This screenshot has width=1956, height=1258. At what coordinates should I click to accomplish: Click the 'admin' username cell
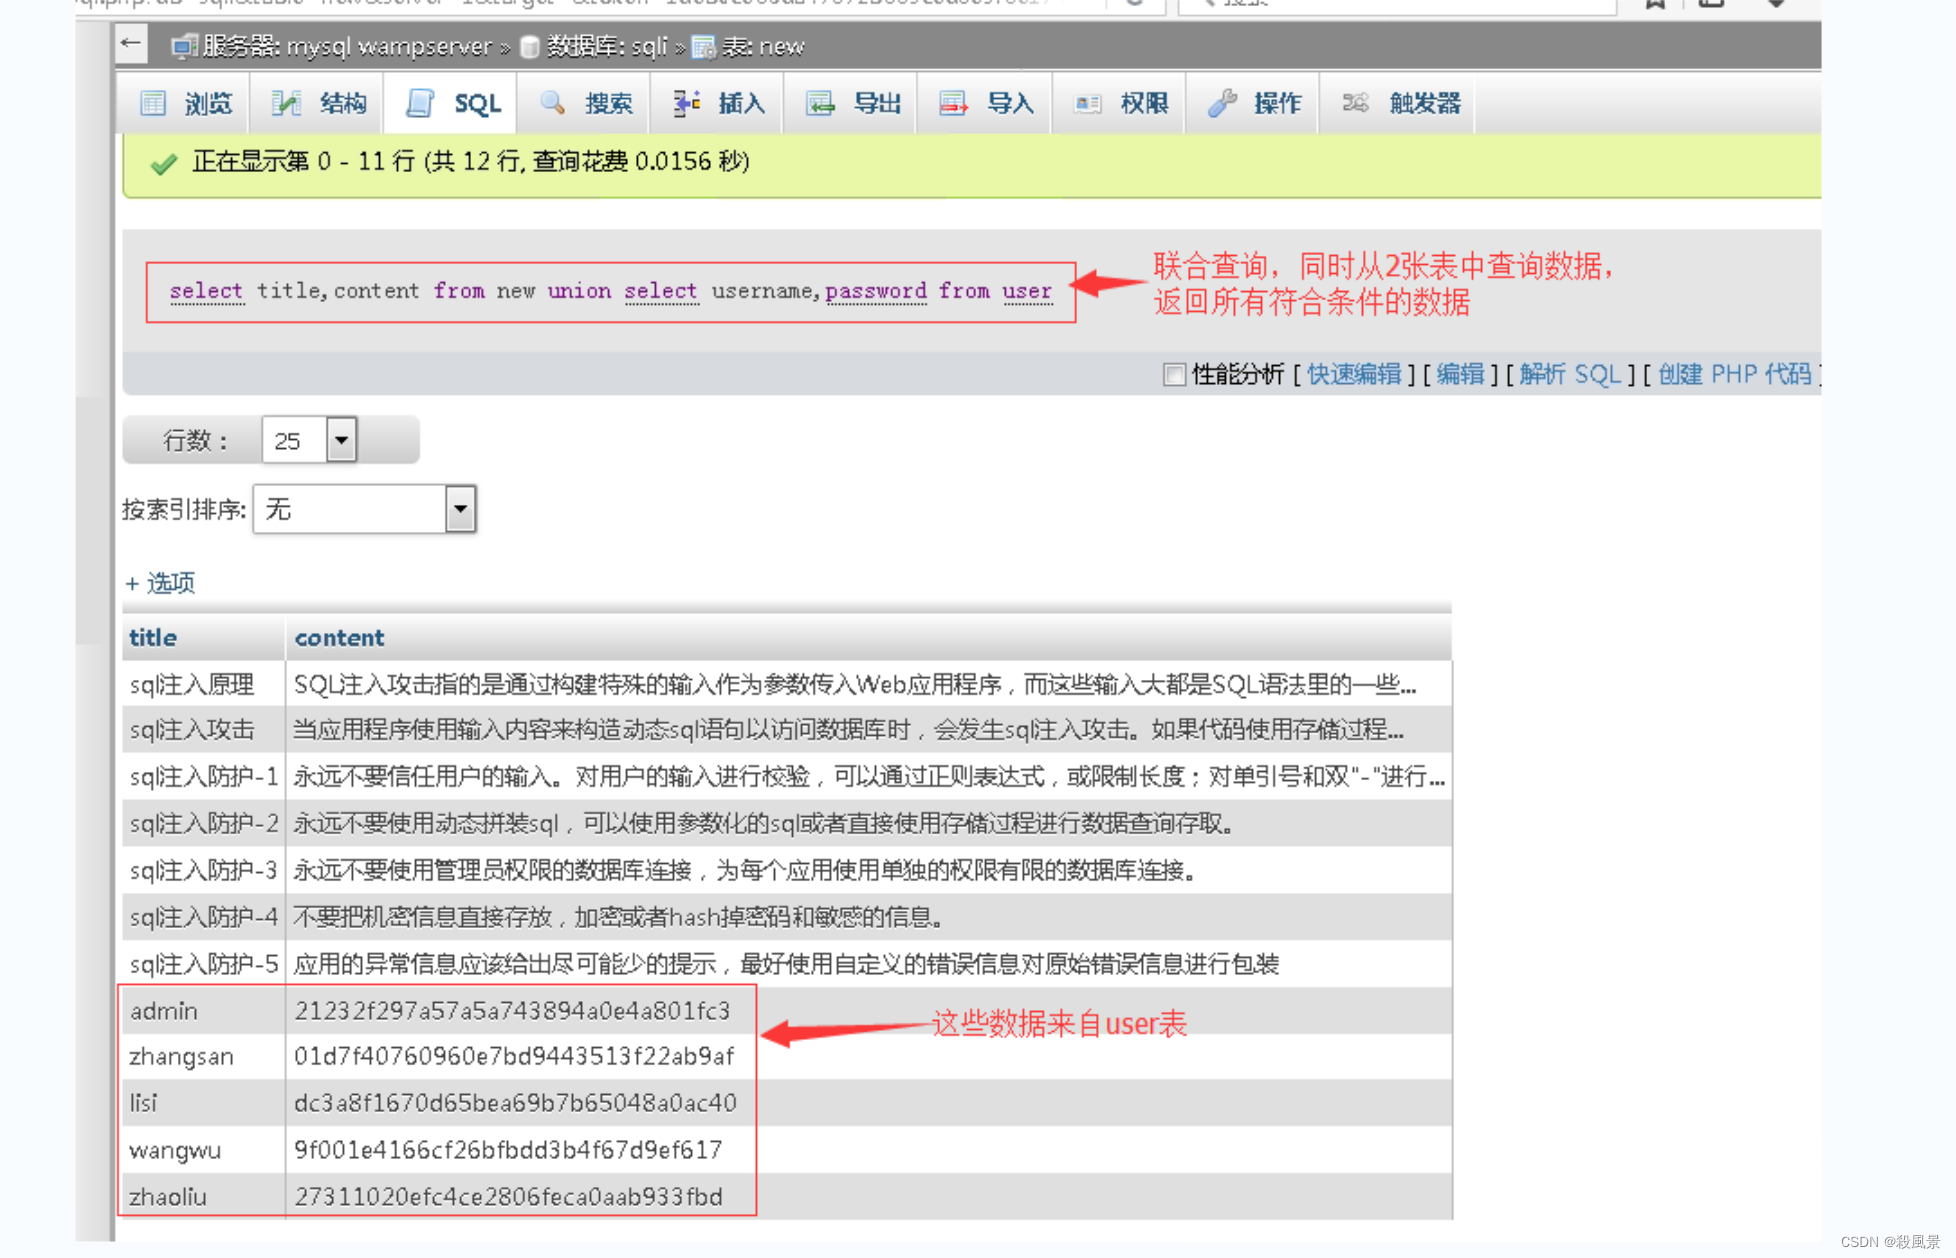pos(204,1011)
